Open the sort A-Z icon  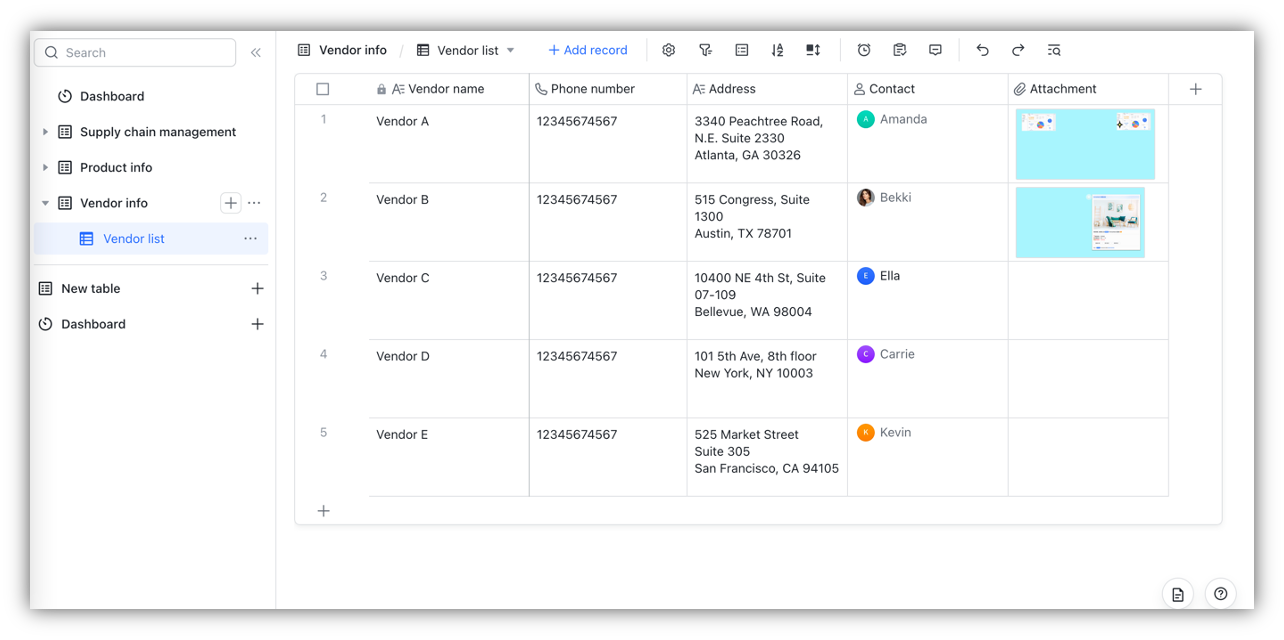(x=777, y=50)
